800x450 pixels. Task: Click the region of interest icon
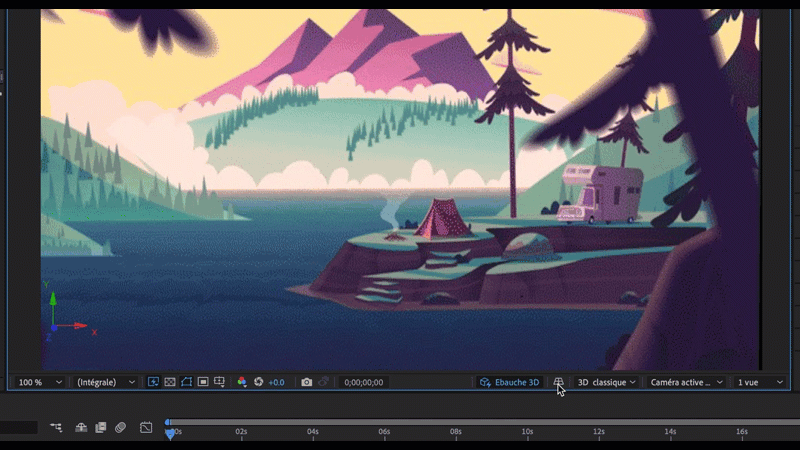click(203, 382)
